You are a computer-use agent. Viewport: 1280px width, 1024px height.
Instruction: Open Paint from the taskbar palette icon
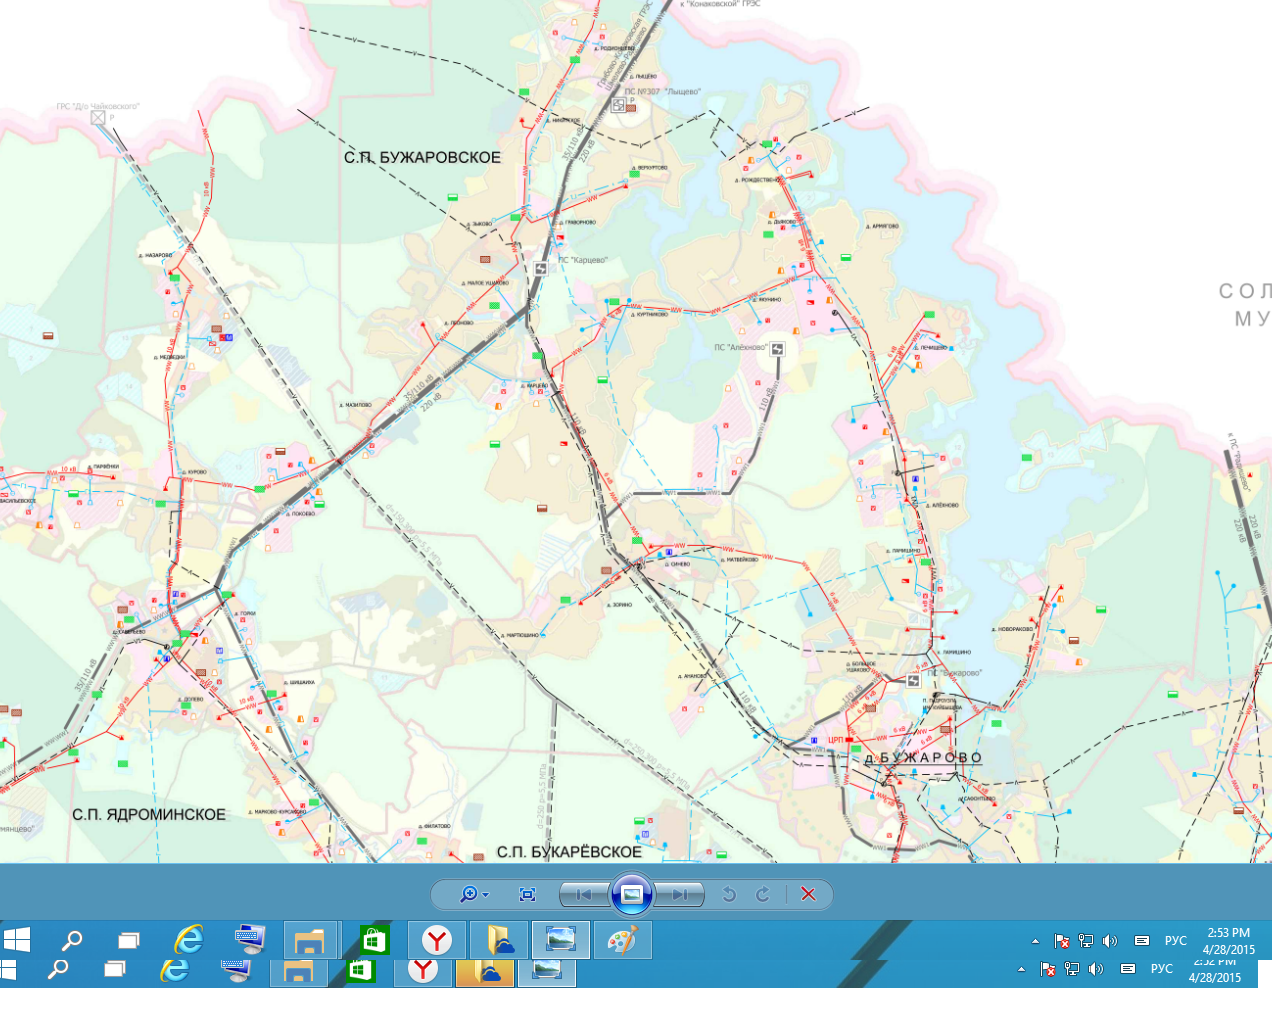tap(622, 940)
